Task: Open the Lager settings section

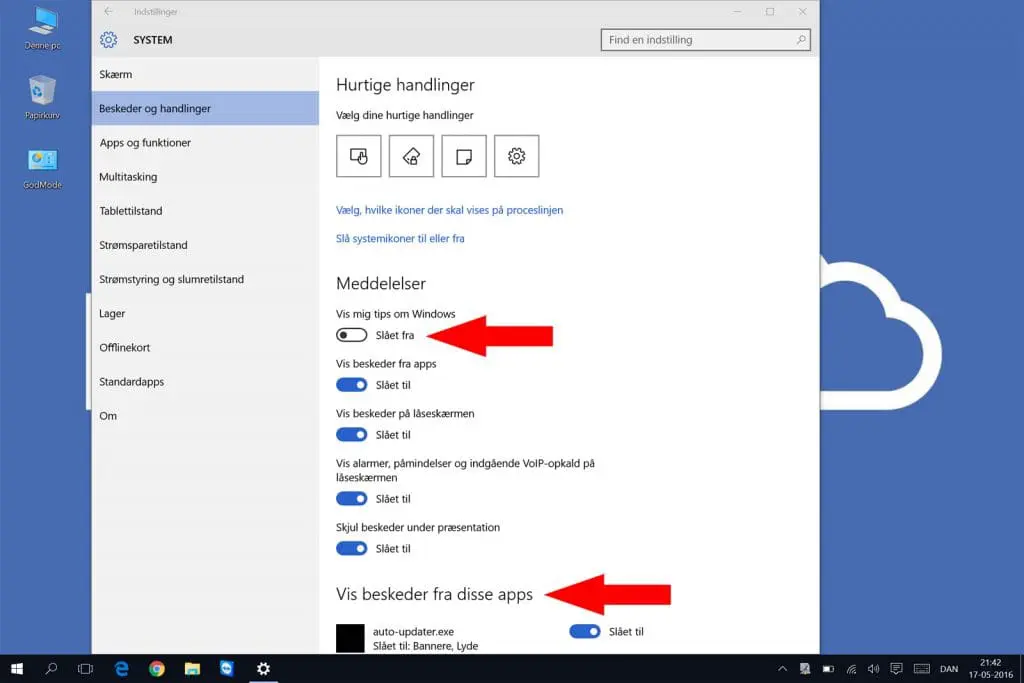Action: pos(112,313)
